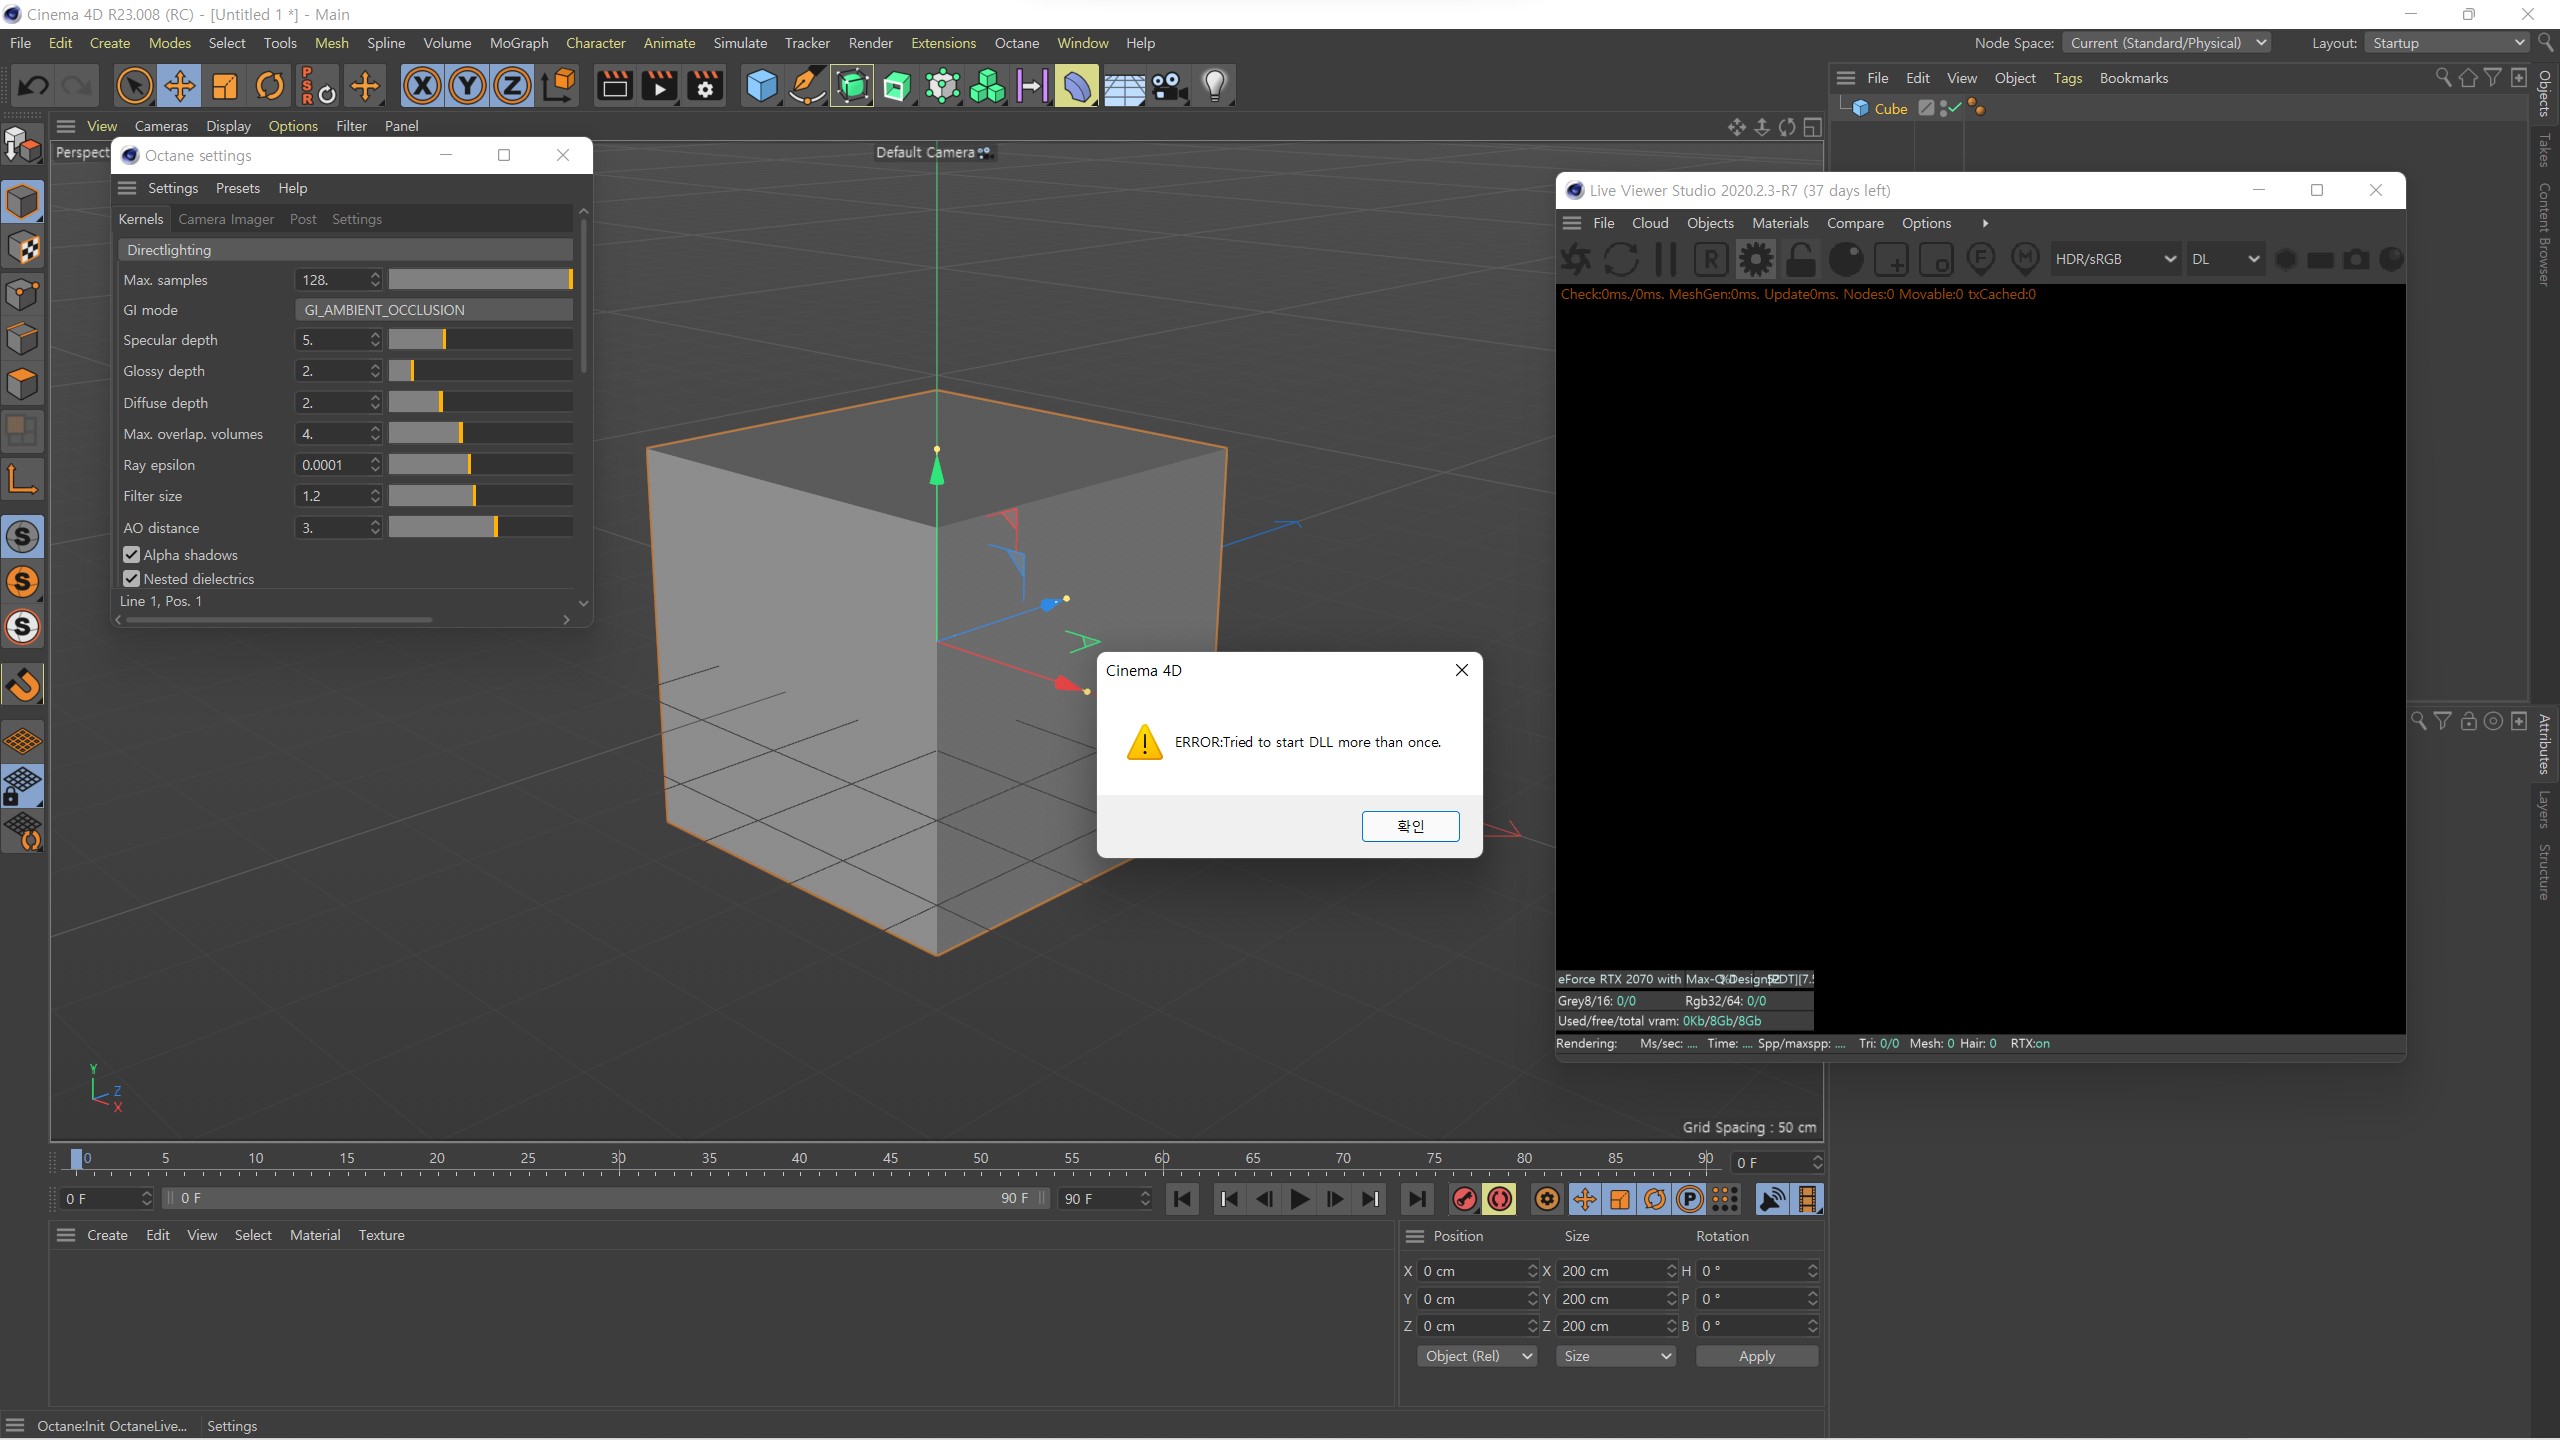The height and width of the screenshot is (1440, 2560).
Task: Open the Octane menu in main menubar
Action: tap(1016, 43)
